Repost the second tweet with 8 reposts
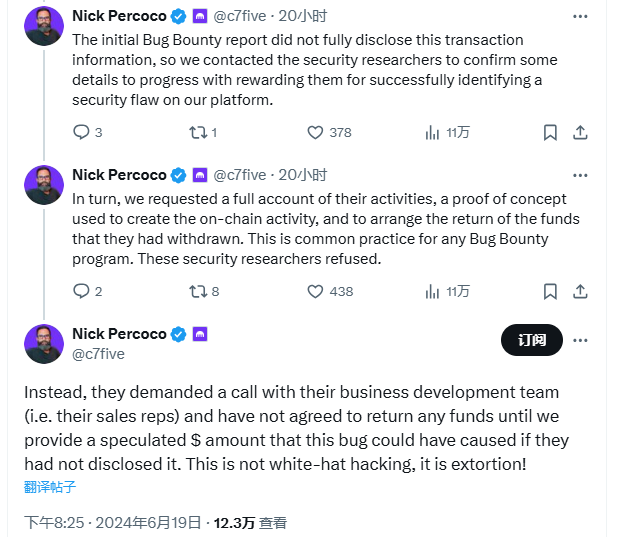The height and width of the screenshot is (537, 625). [x=197, y=291]
